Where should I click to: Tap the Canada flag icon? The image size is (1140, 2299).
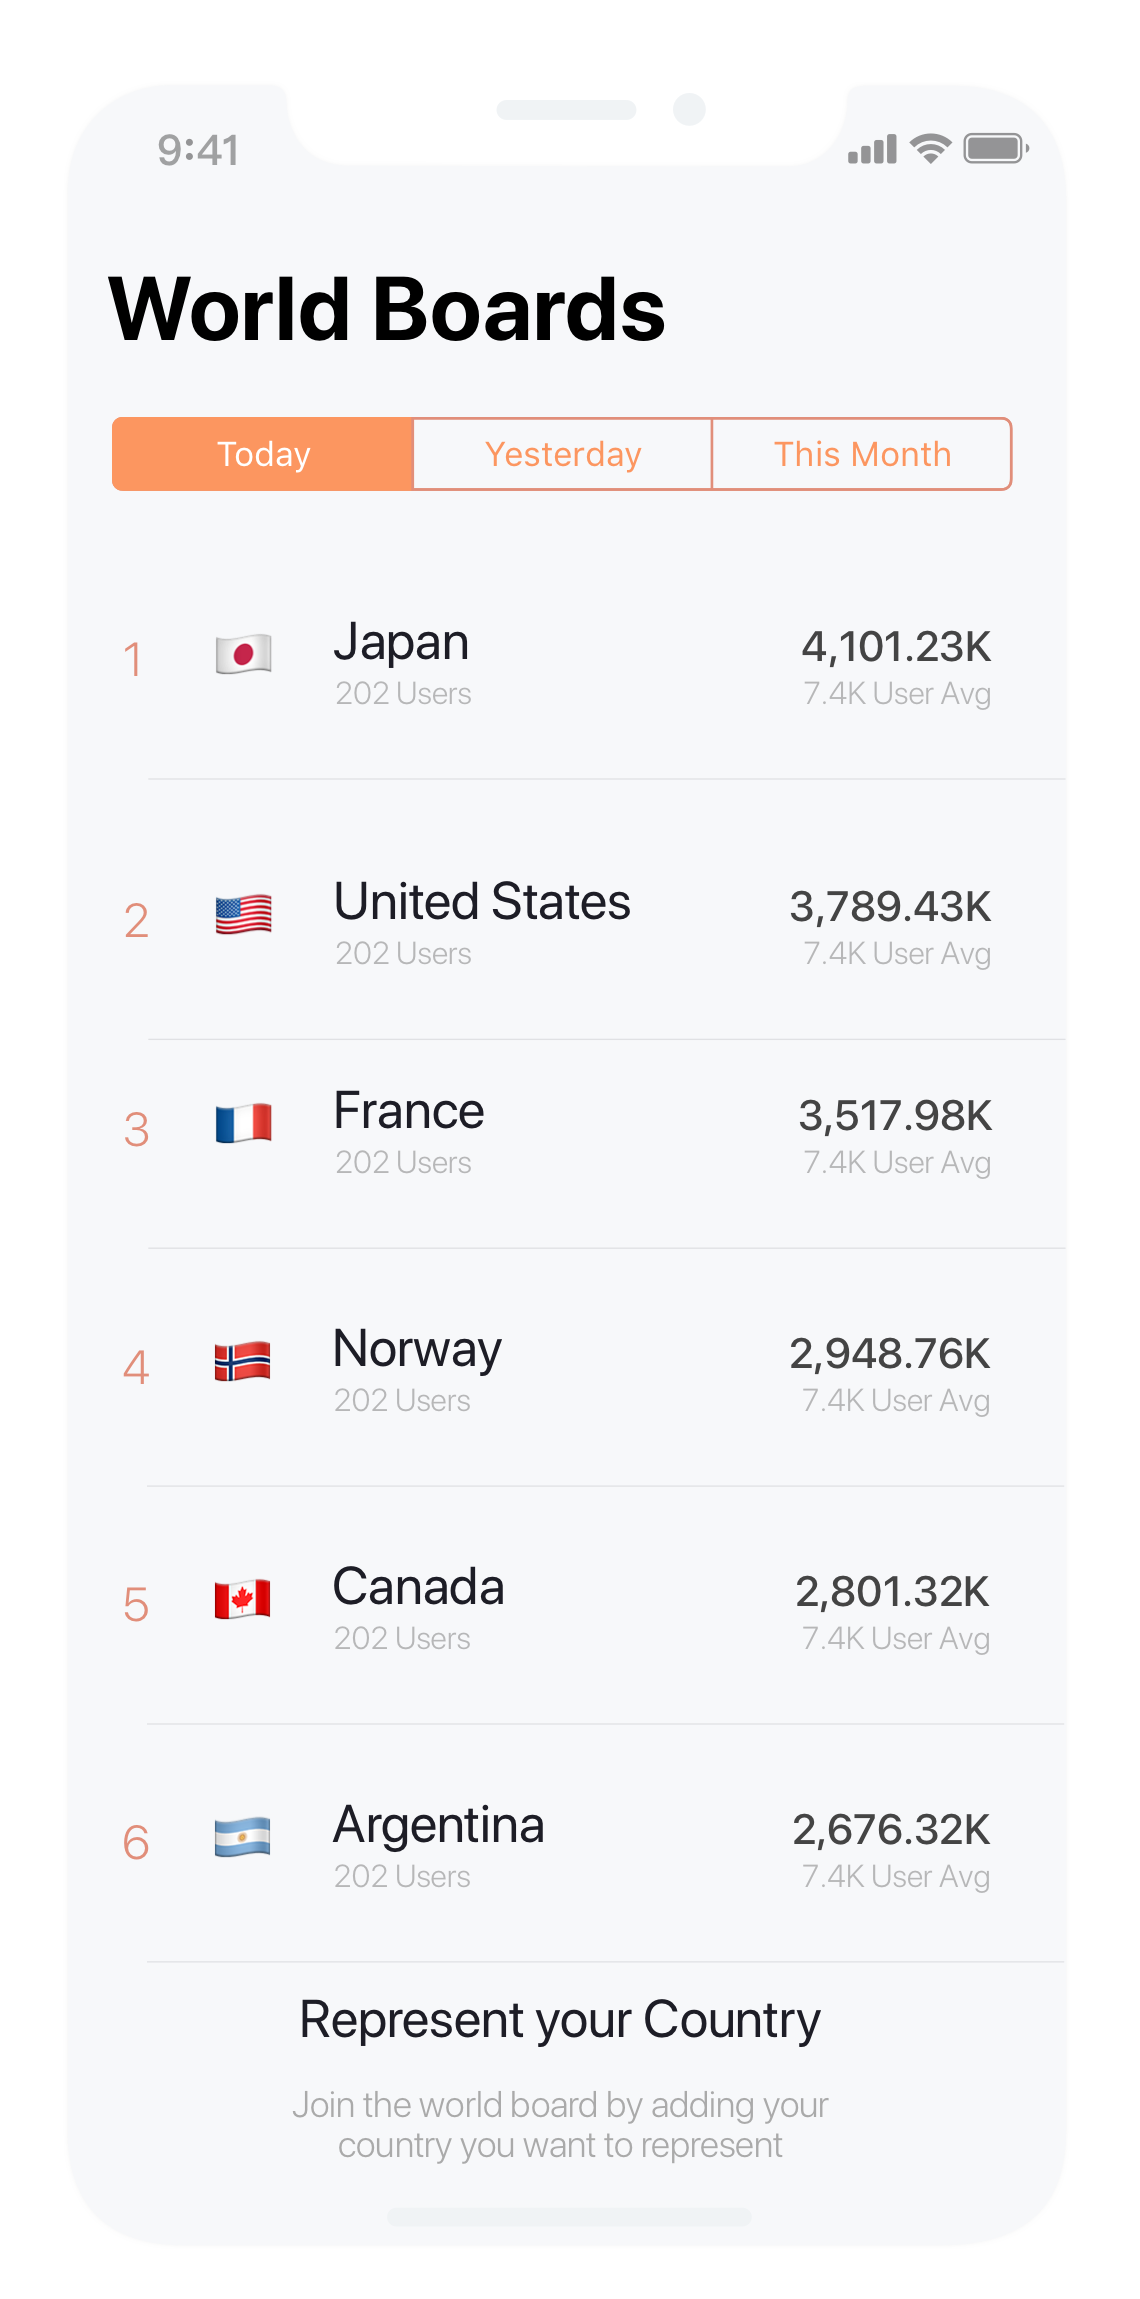[243, 1599]
